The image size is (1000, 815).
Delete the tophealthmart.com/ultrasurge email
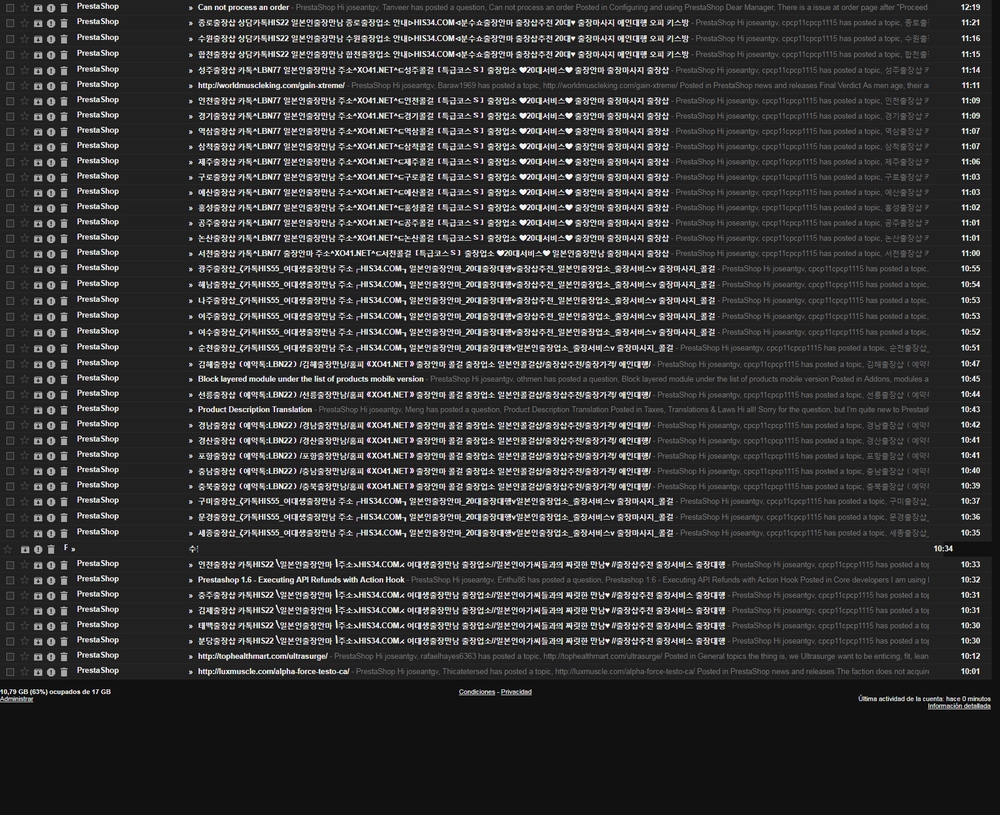[x=64, y=657]
